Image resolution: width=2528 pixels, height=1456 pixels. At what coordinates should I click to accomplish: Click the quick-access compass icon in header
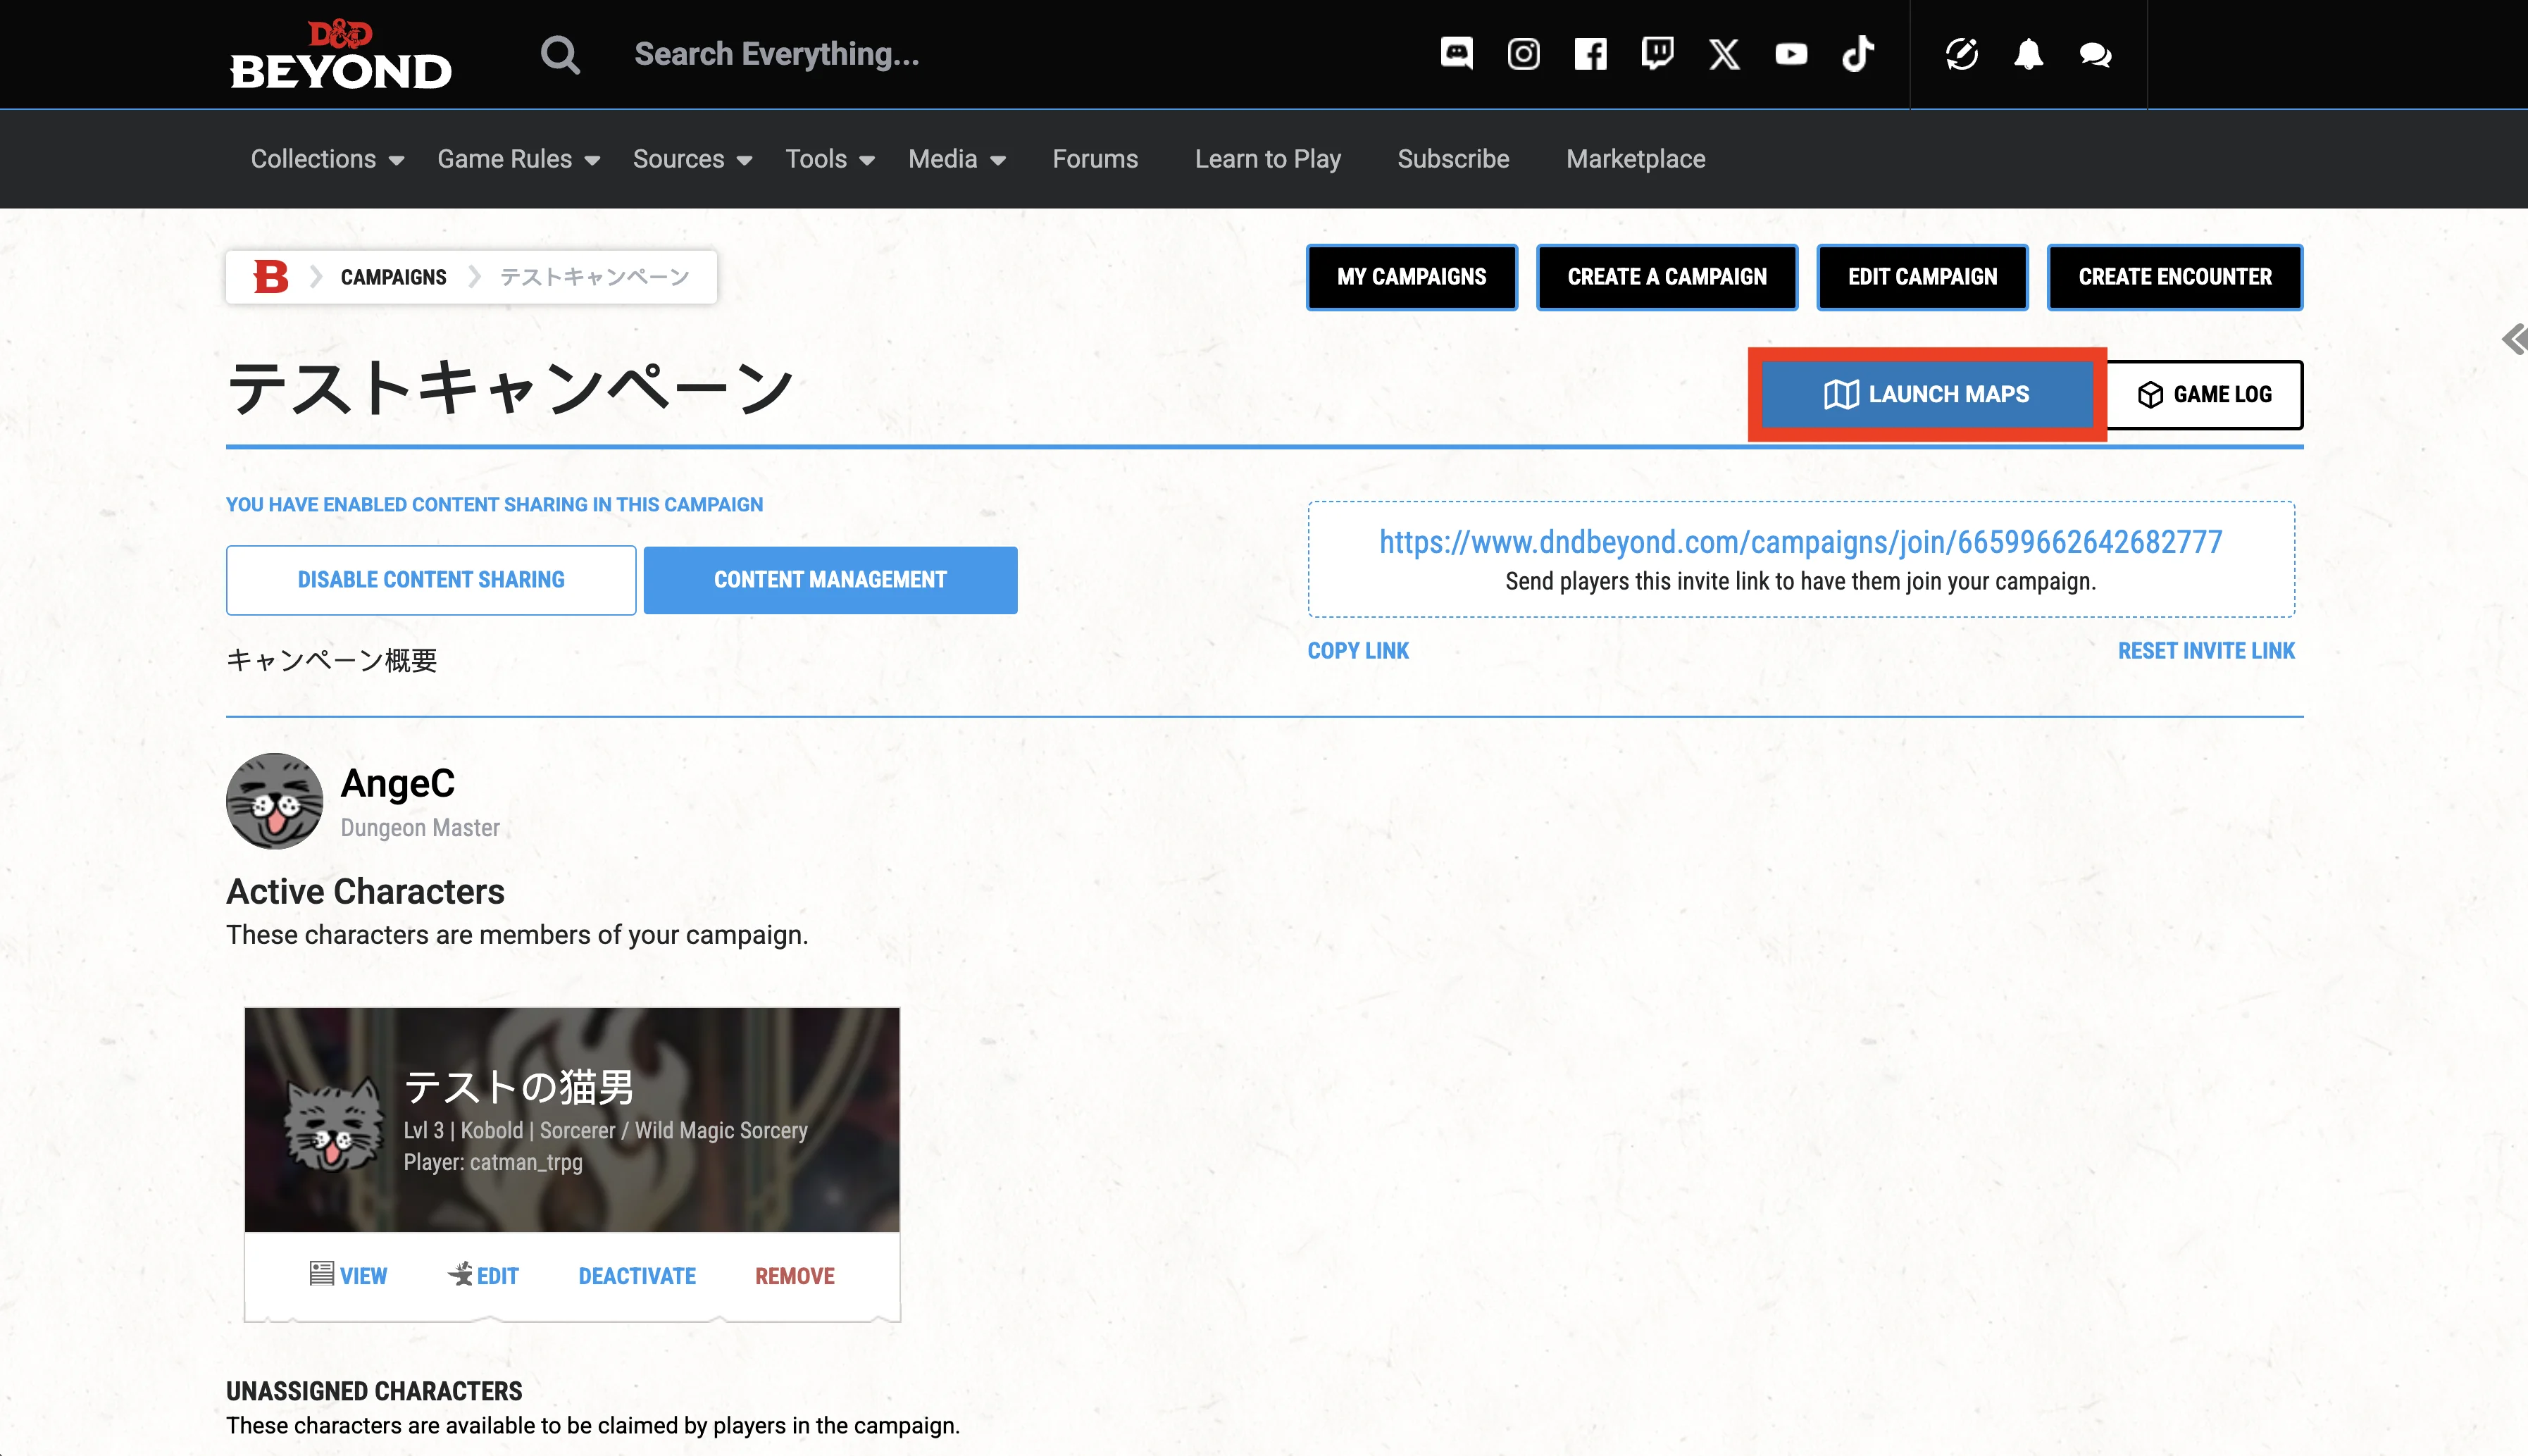click(x=1962, y=53)
